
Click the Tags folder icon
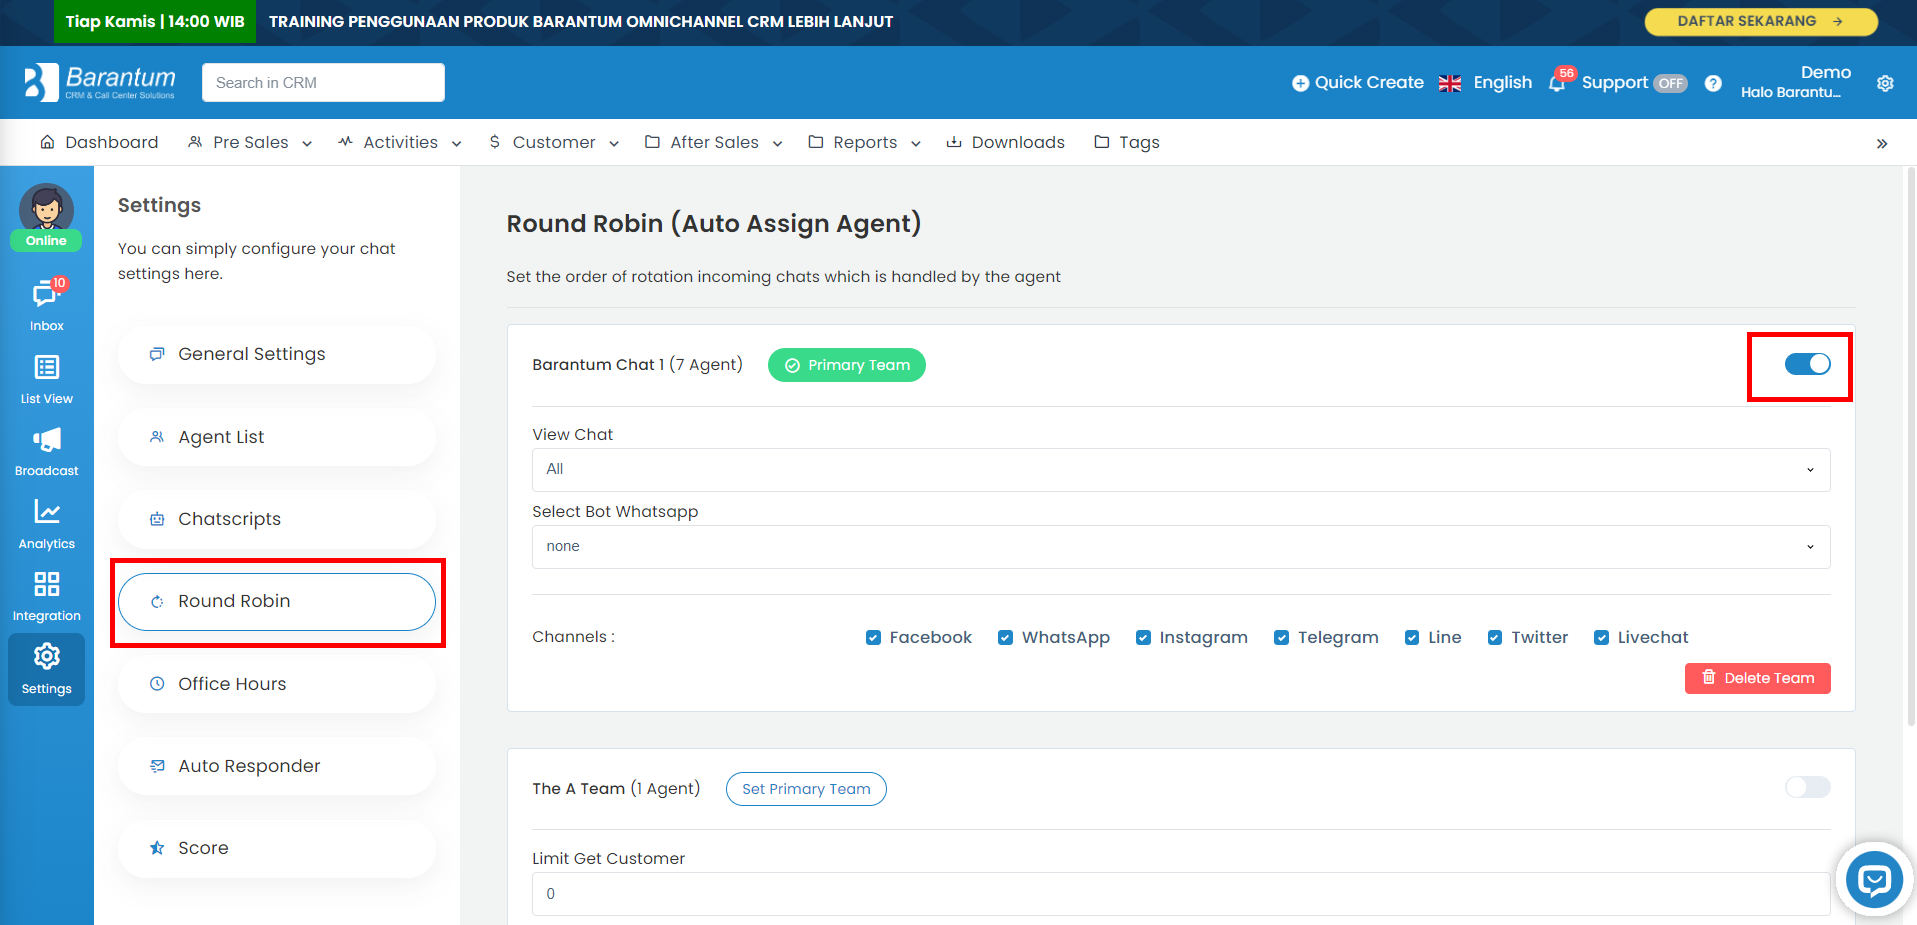(x=1102, y=142)
